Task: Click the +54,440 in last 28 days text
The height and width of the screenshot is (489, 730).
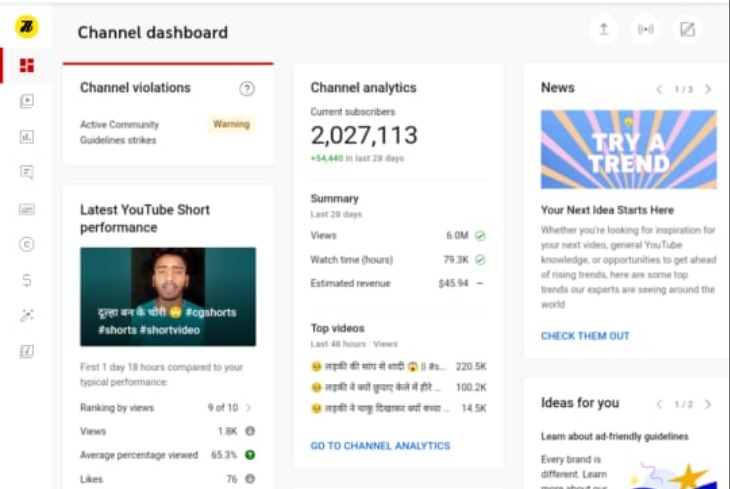Action: pos(357,158)
